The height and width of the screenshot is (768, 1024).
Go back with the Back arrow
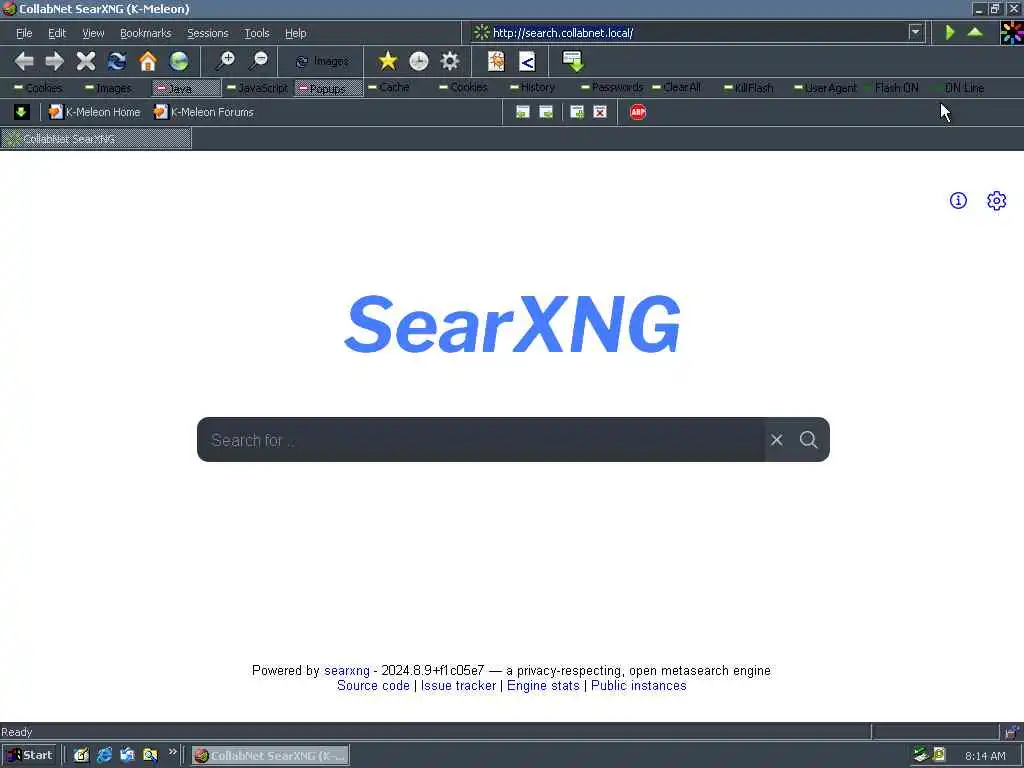click(24, 61)
